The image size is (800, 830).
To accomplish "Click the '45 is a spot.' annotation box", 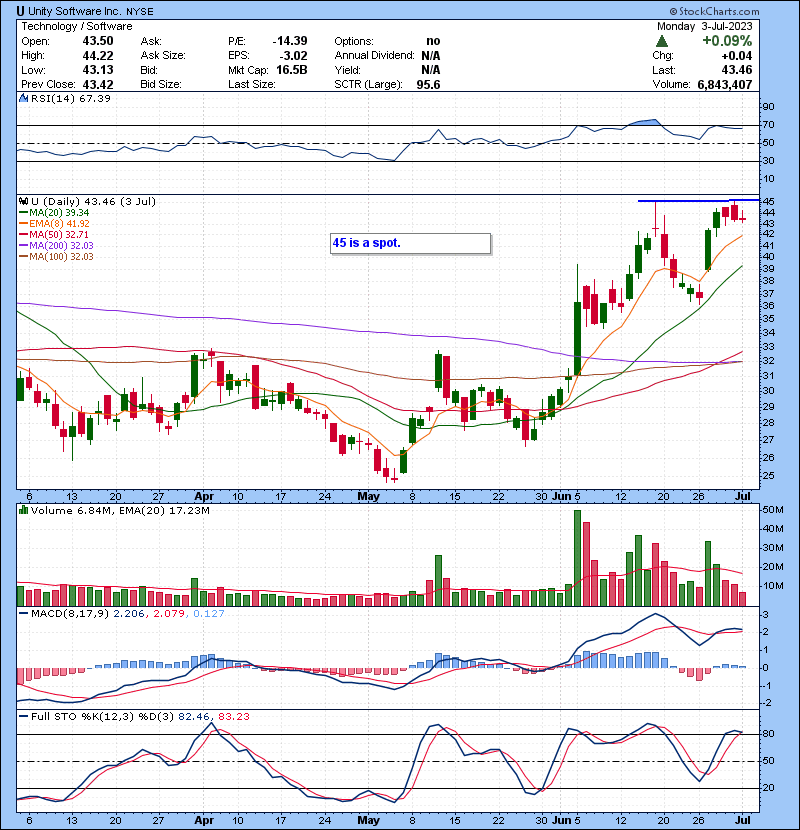I will [x=410, y=243].
